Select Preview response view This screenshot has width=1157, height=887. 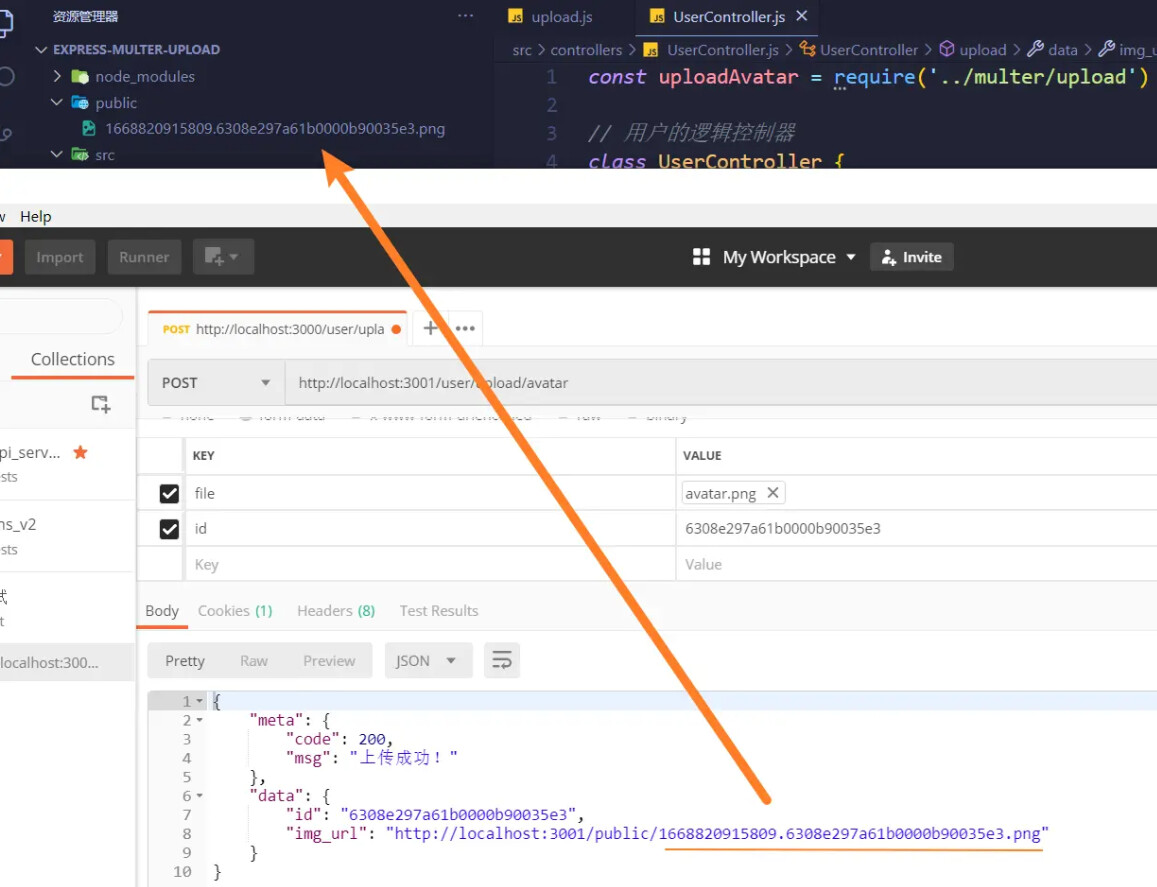pyautogui.click(x=329, y=660)
